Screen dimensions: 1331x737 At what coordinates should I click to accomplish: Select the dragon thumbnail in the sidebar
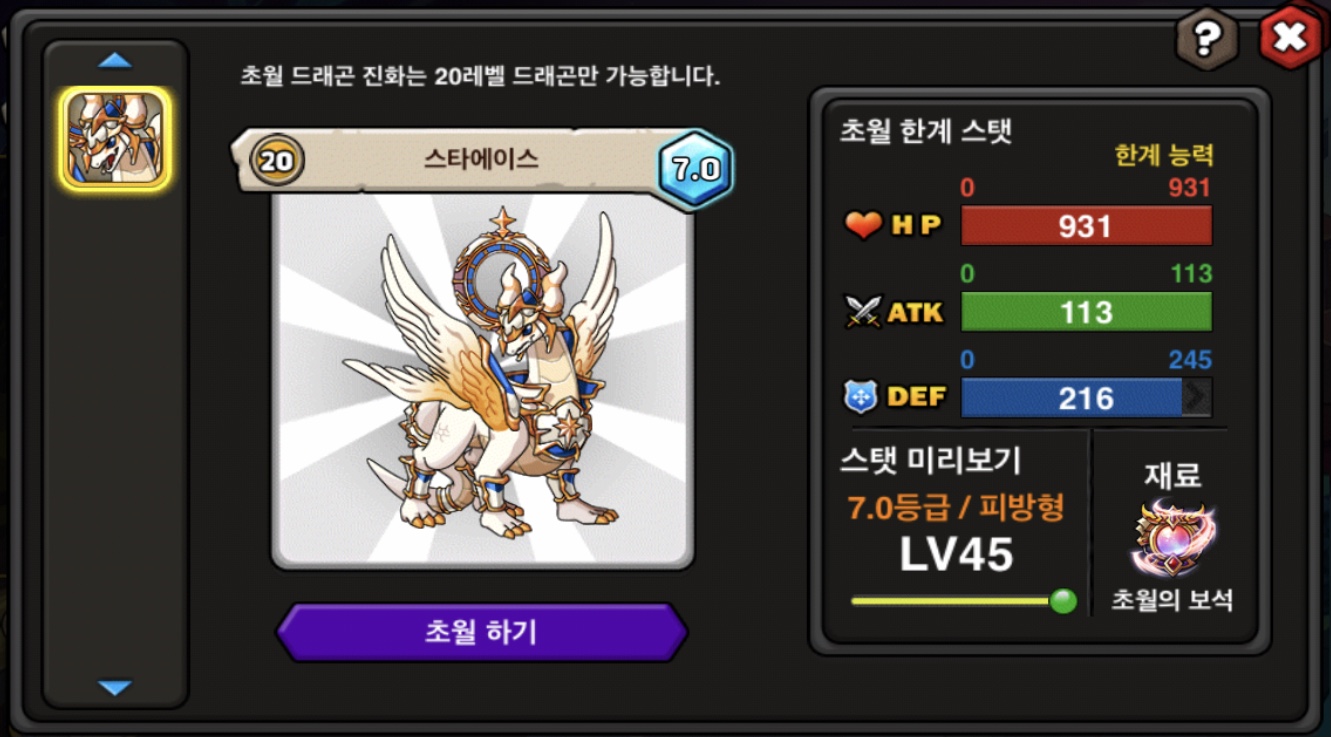115,139
